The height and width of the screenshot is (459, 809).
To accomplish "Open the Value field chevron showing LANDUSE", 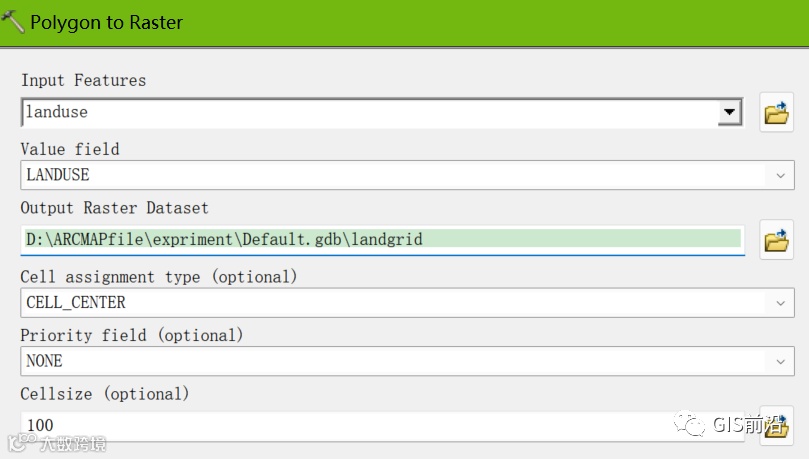I will [x=780, y=175].
